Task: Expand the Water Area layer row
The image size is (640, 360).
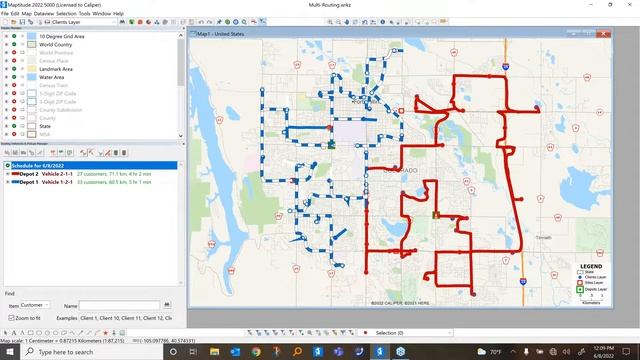Action: click(6, 77)
